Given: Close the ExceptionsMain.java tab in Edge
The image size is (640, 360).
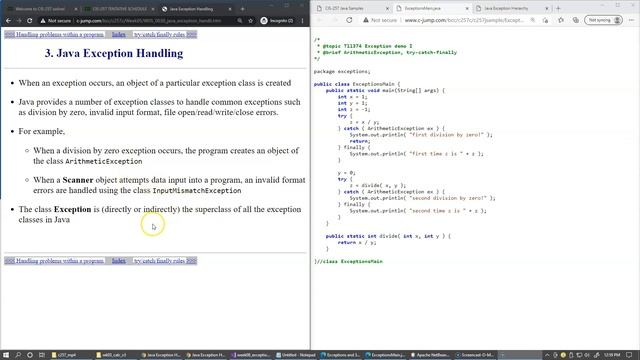Looking at the screenshot, I should click(x=467, y=8).
